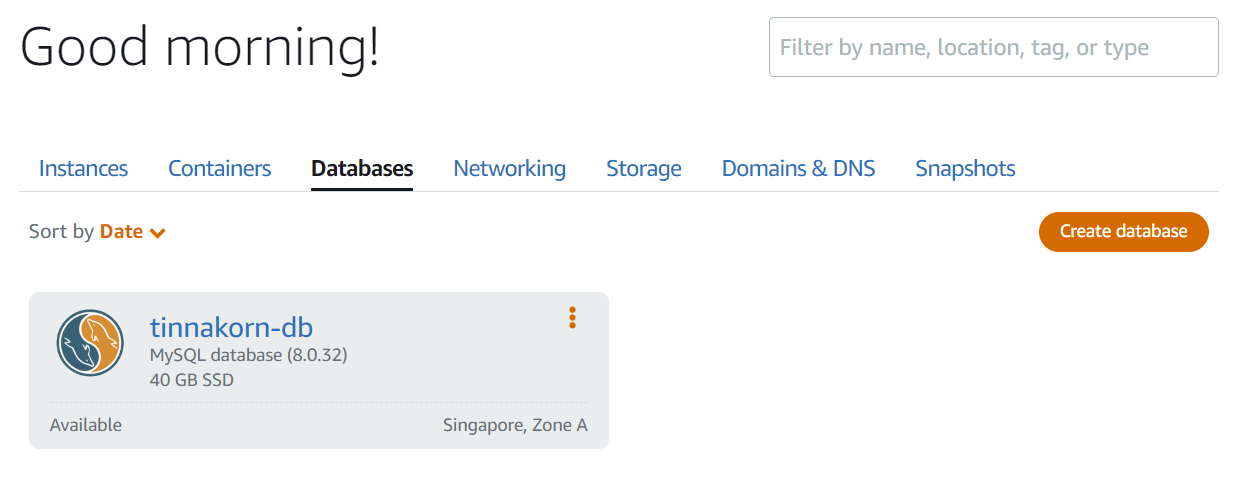Open the Sort by Date dropdown

point(122,232)
